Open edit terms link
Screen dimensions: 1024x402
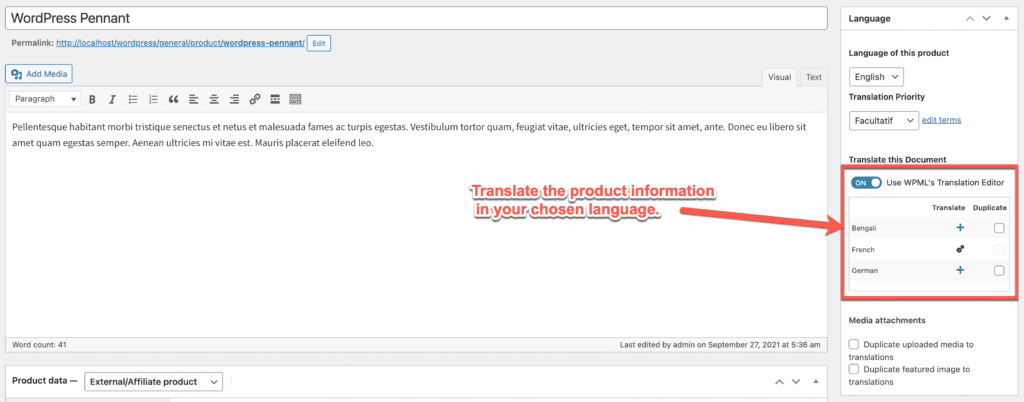(x=941, y=120)
